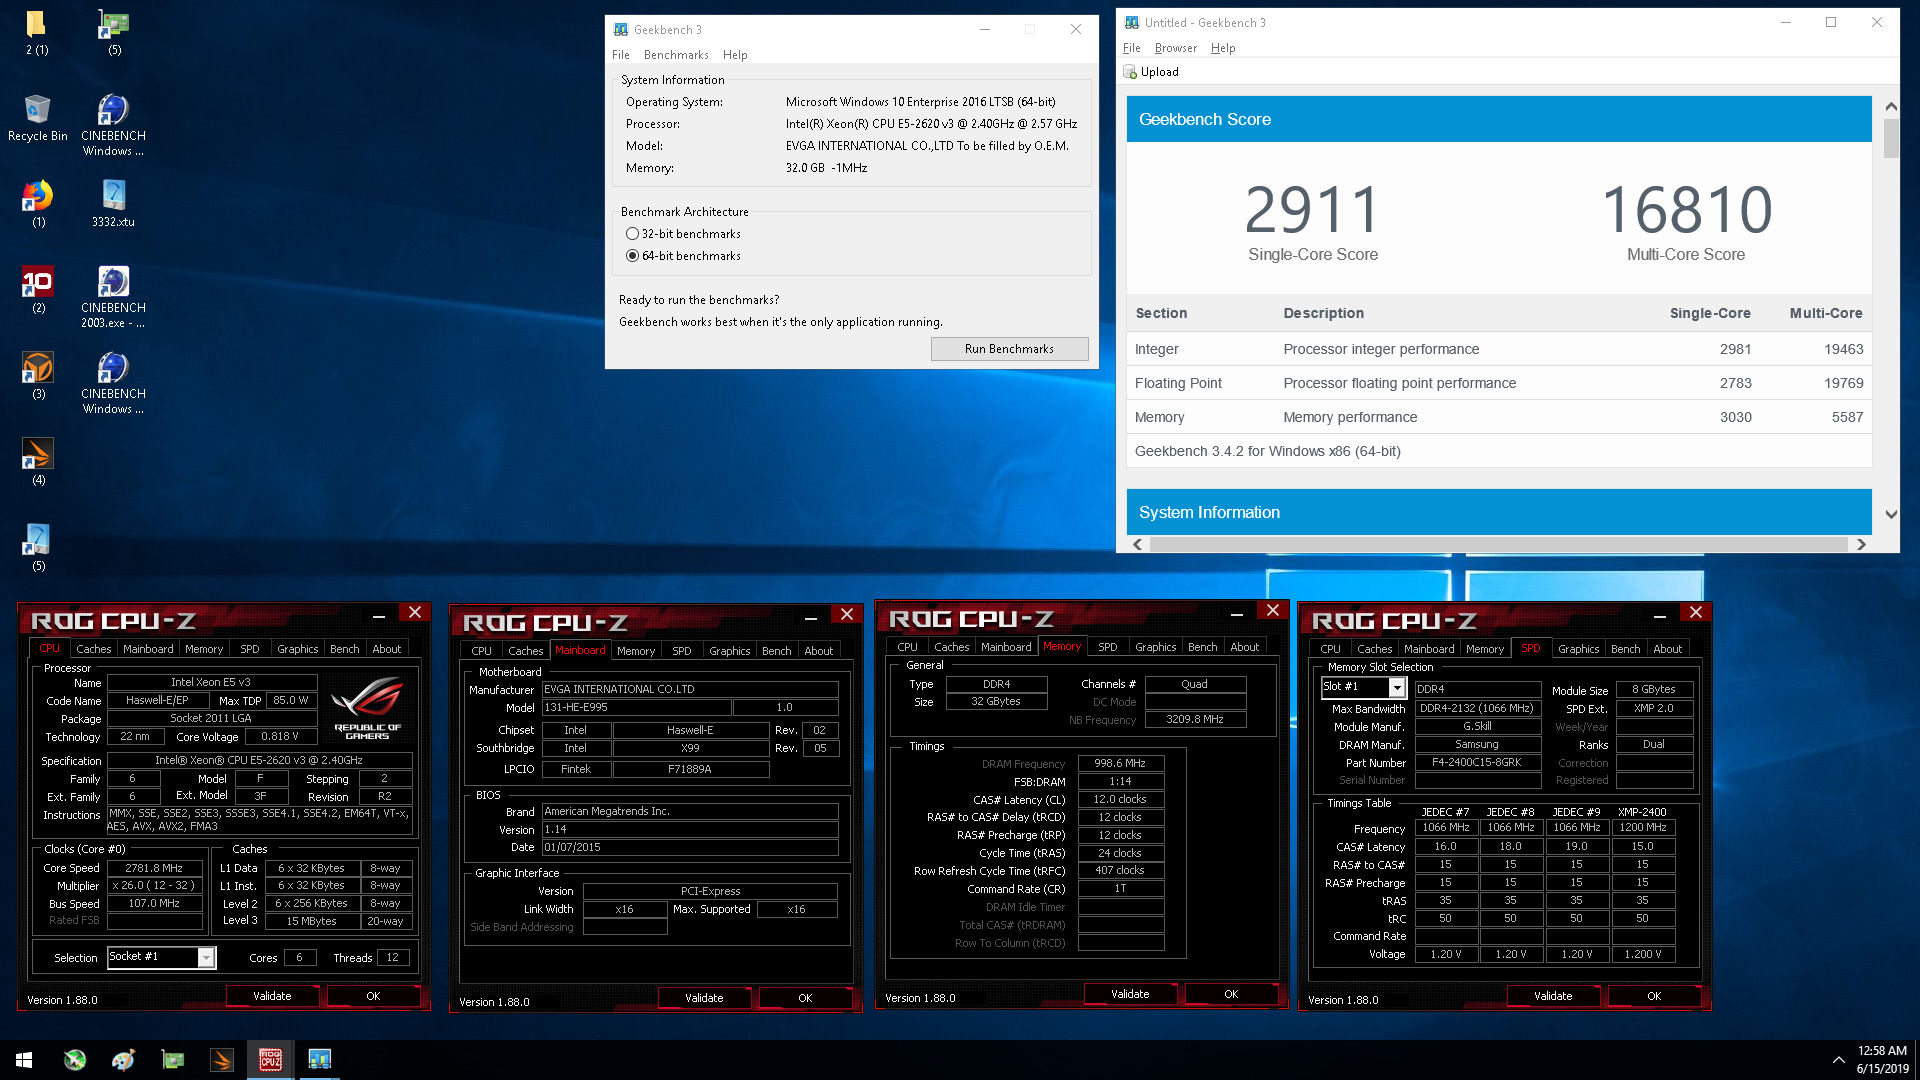
Task: Click the Geekbench taskbar icon
Action: 320,1060
